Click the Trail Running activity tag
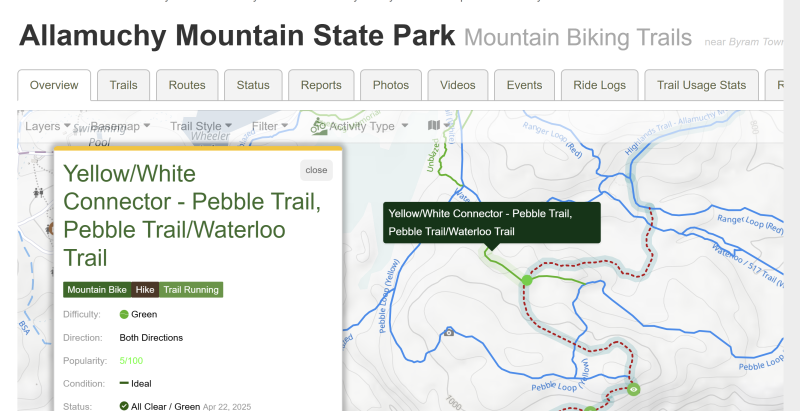 (191, 290)
